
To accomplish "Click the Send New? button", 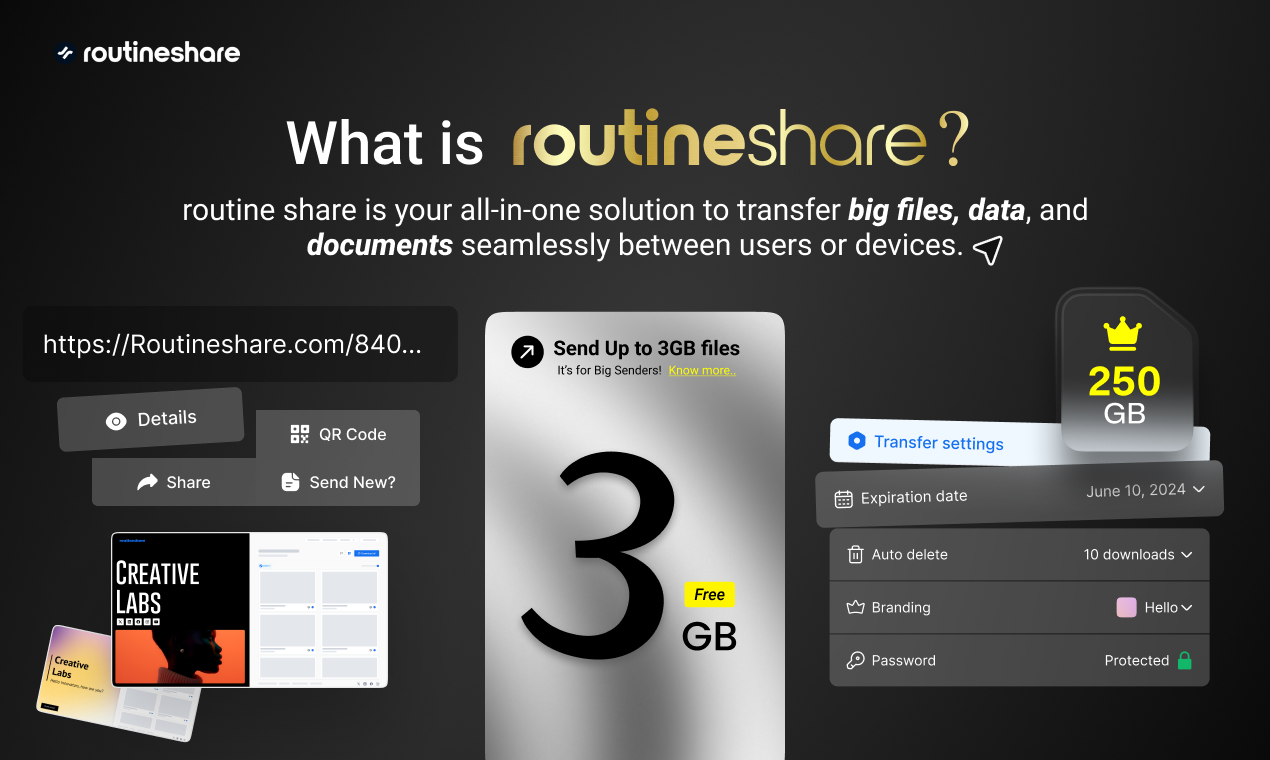I will click(338, 482).
